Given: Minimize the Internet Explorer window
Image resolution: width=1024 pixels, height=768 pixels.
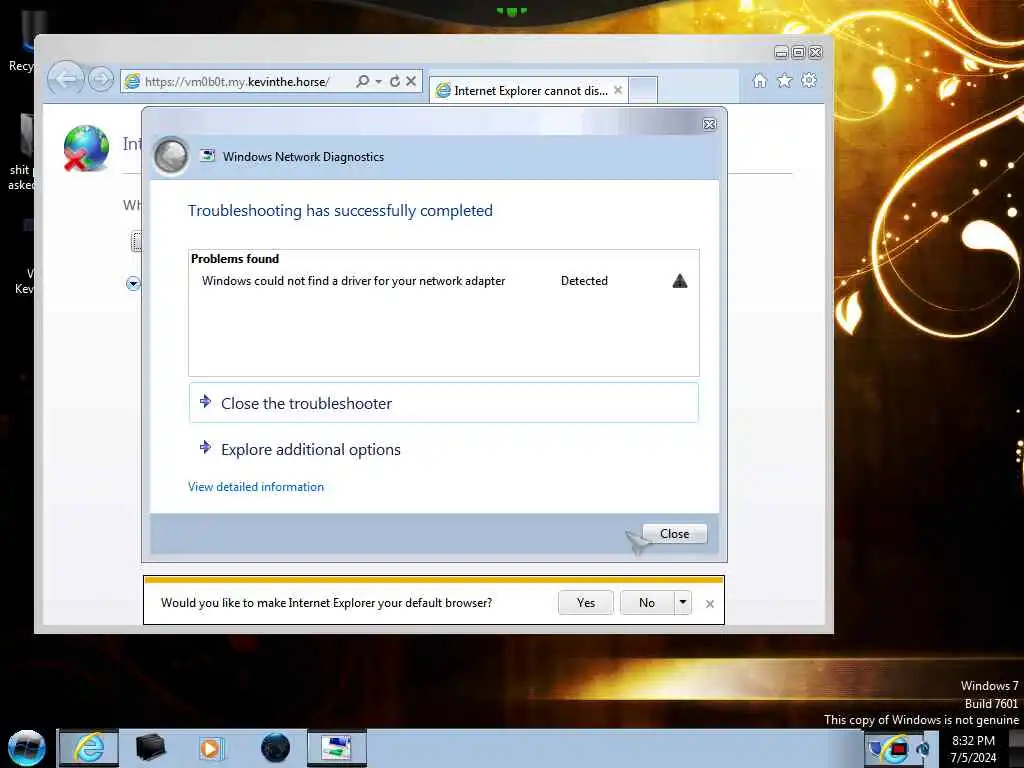Looking at the screenshot, I should tap(781, 52).
